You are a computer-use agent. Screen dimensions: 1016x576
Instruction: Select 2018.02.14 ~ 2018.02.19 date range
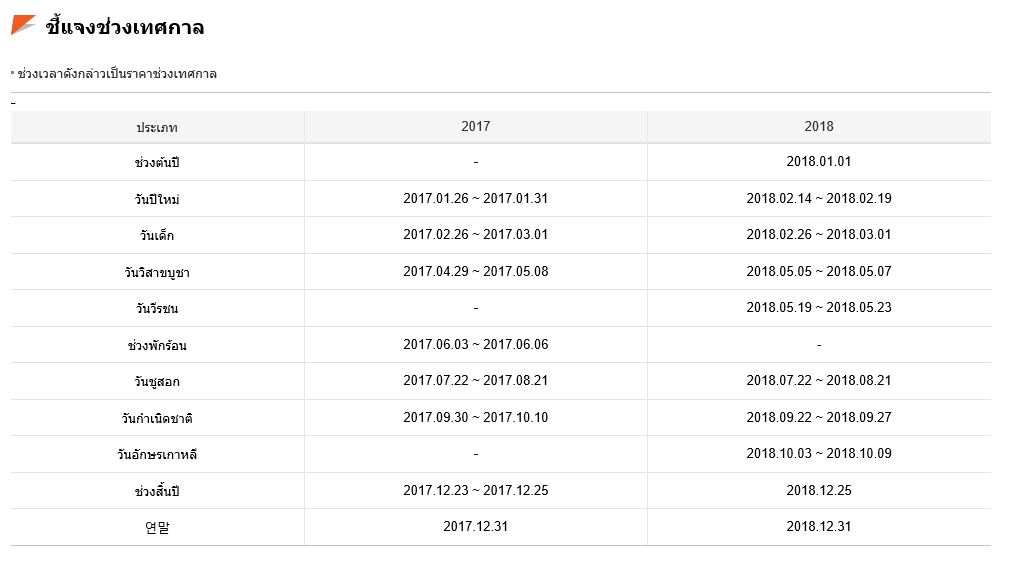pos(819,198)
